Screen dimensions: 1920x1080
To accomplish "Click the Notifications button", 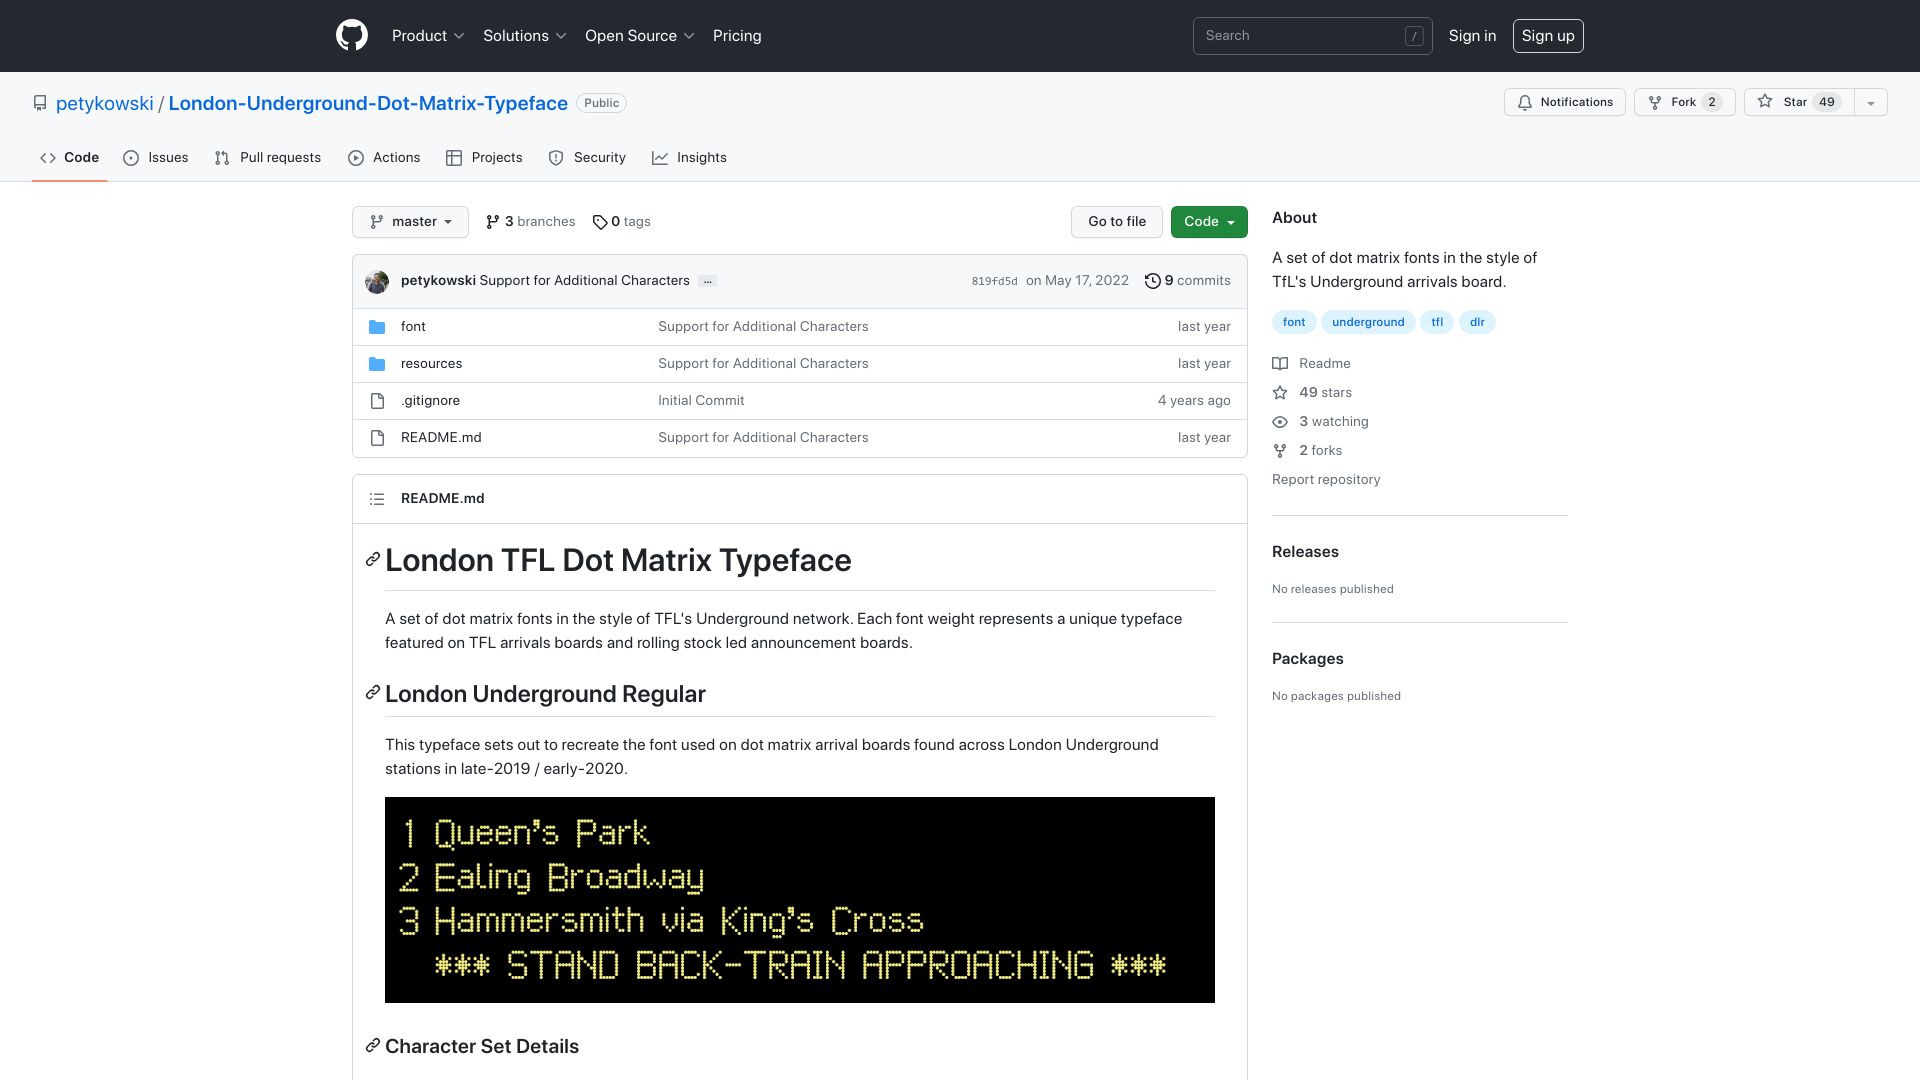I will (x=1565, y=102).
